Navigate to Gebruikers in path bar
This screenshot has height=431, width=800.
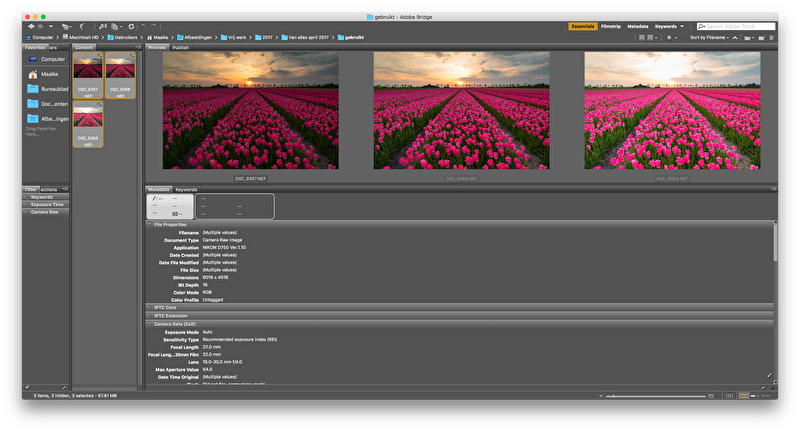point(122,37)
